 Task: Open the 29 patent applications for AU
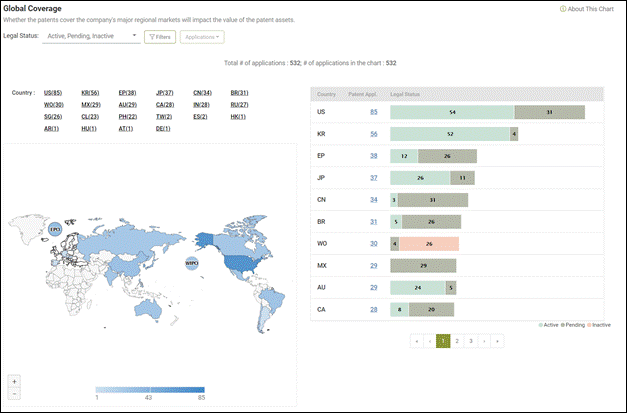373,287
